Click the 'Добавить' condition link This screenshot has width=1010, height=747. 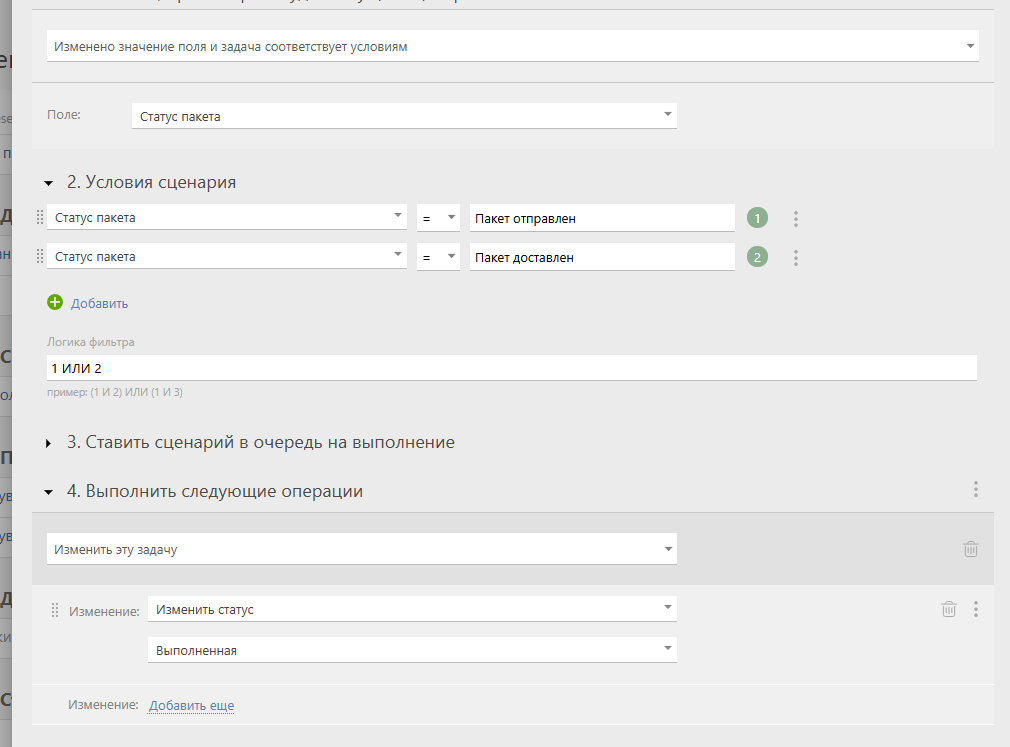[99, 303]
